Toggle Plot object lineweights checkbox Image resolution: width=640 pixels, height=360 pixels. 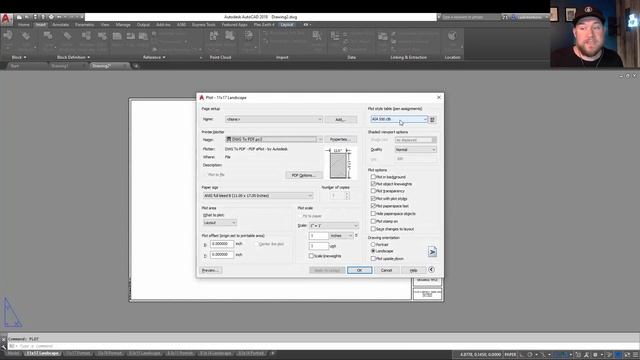(373, 184)
